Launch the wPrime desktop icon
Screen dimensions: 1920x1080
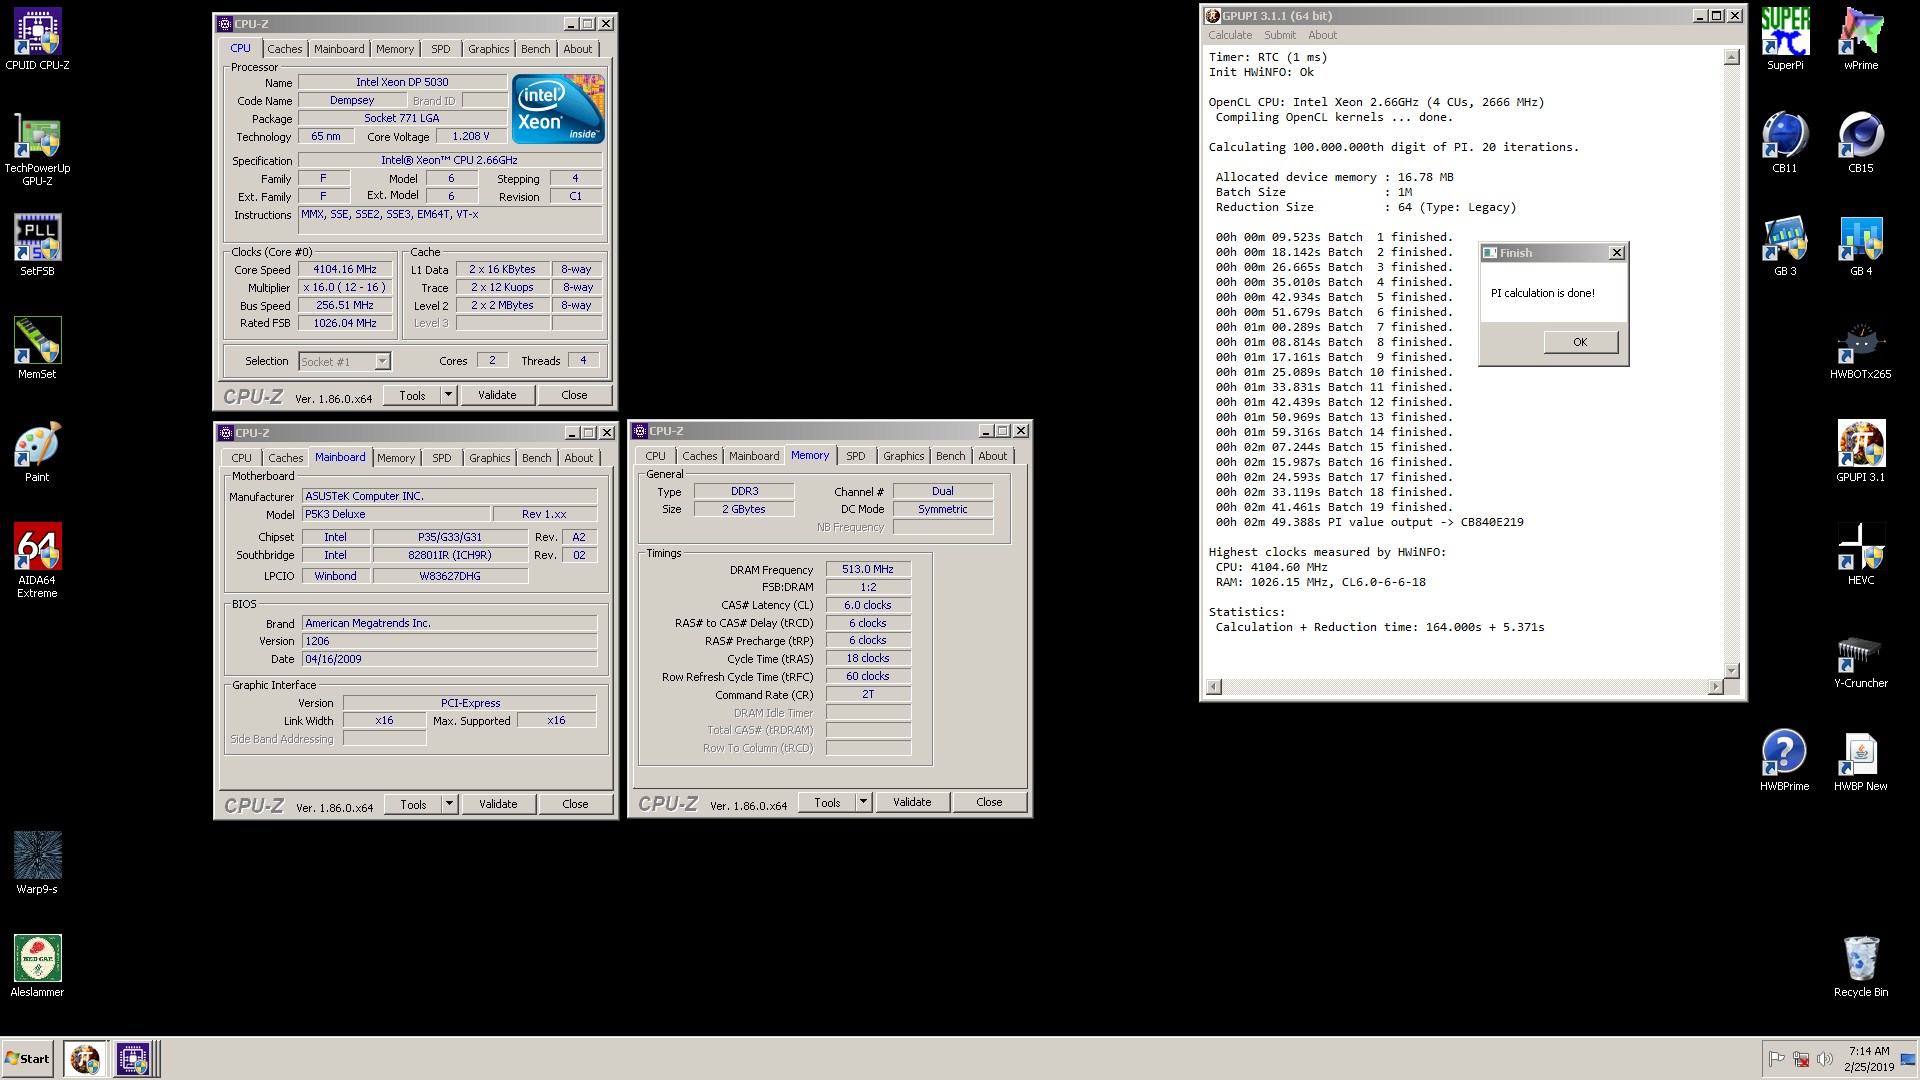[1861, 40]
